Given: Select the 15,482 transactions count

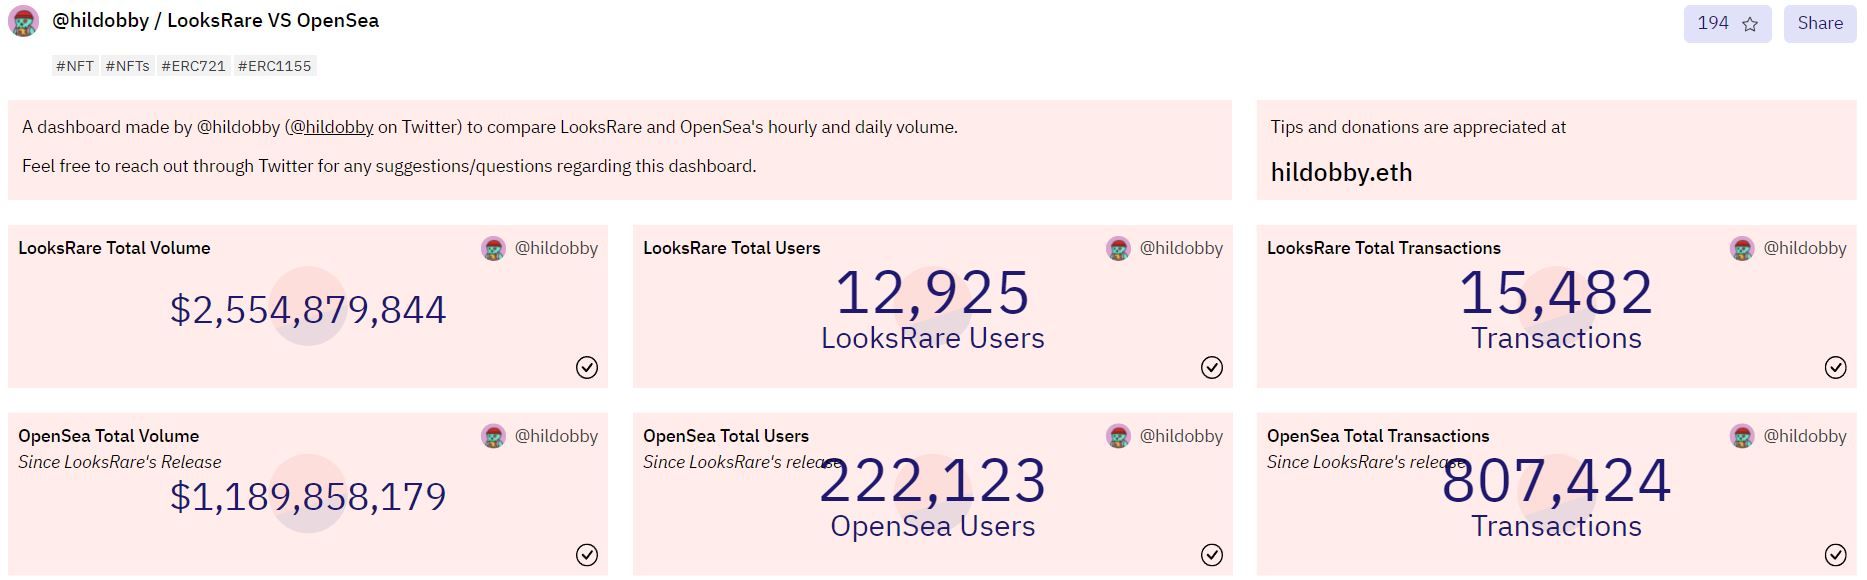Looking at the screenshot, I should [x=1556, y=292].
